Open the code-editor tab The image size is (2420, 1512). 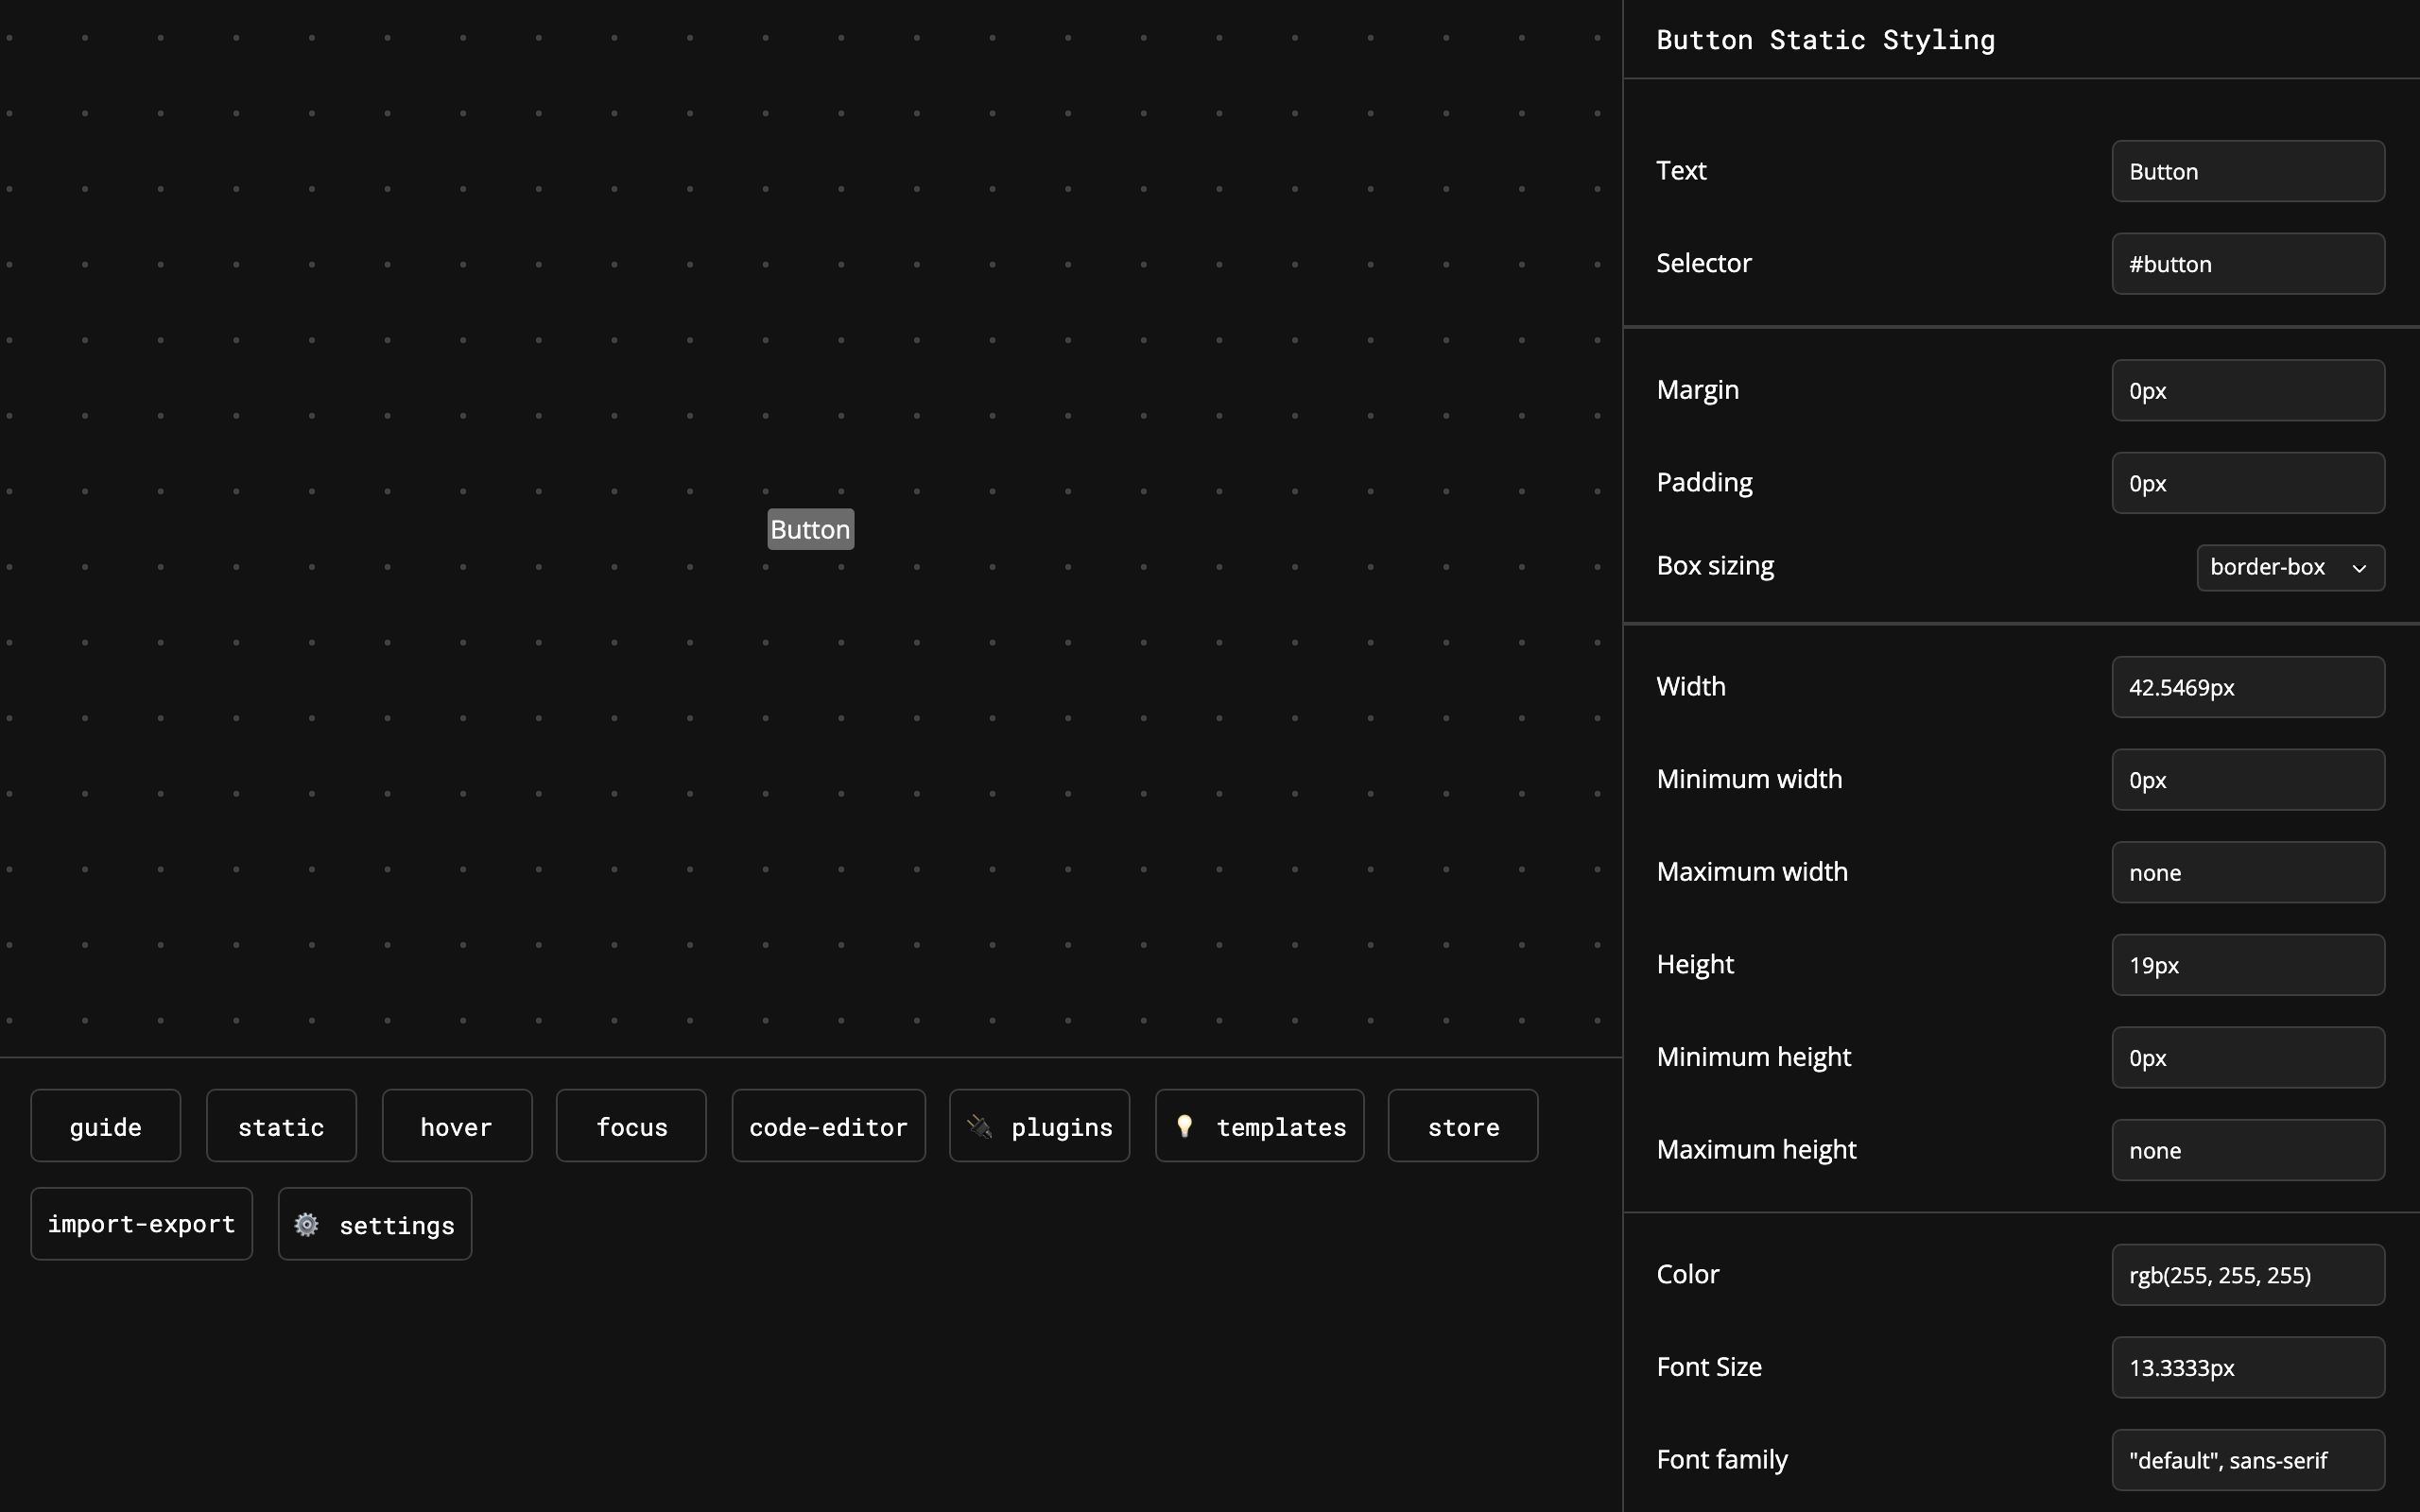828,1125
